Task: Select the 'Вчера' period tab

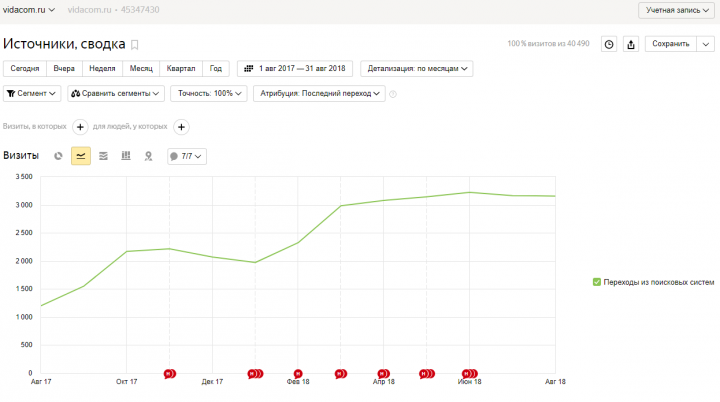Action: coord(64,68)
